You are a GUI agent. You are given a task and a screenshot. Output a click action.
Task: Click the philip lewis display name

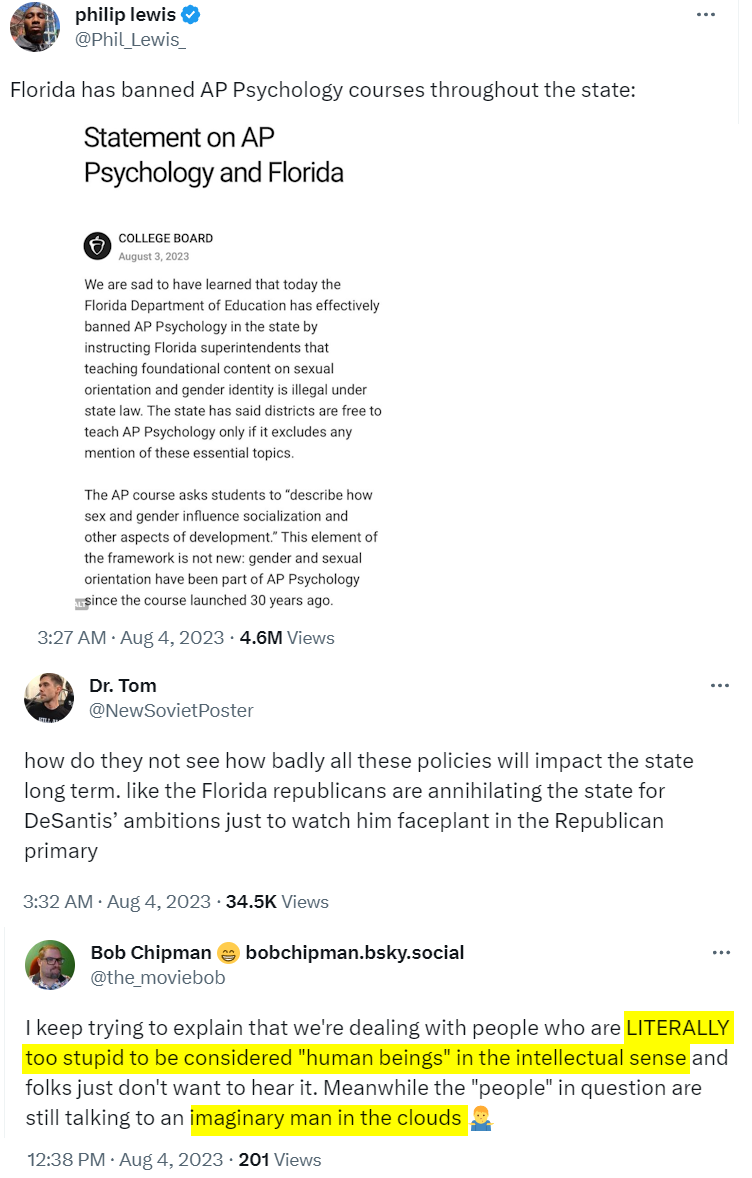pos(124,15)
